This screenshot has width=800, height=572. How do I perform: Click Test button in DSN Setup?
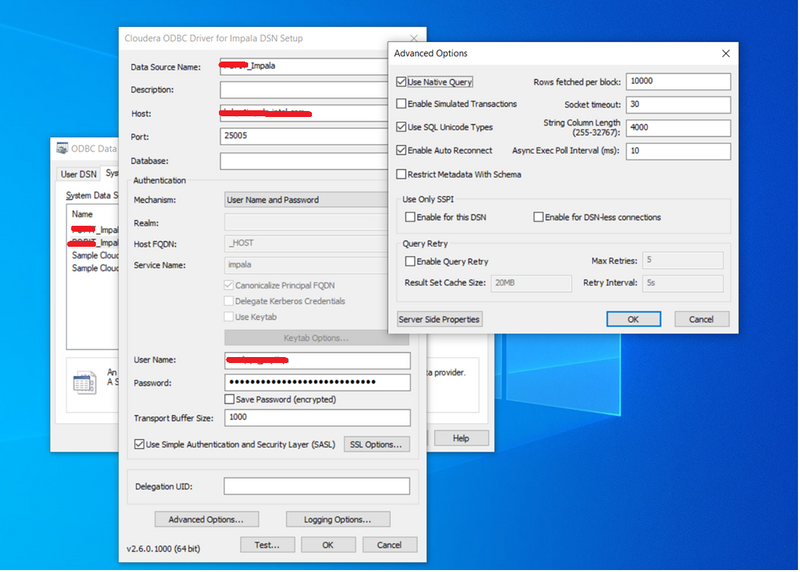click(x=267, y=545)
